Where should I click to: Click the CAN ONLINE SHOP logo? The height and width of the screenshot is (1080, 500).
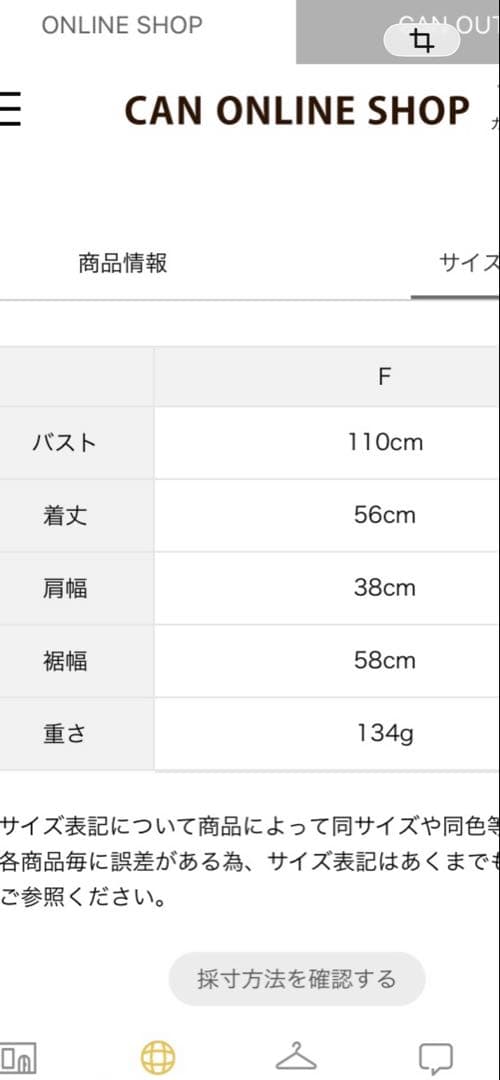coord(297,110)
